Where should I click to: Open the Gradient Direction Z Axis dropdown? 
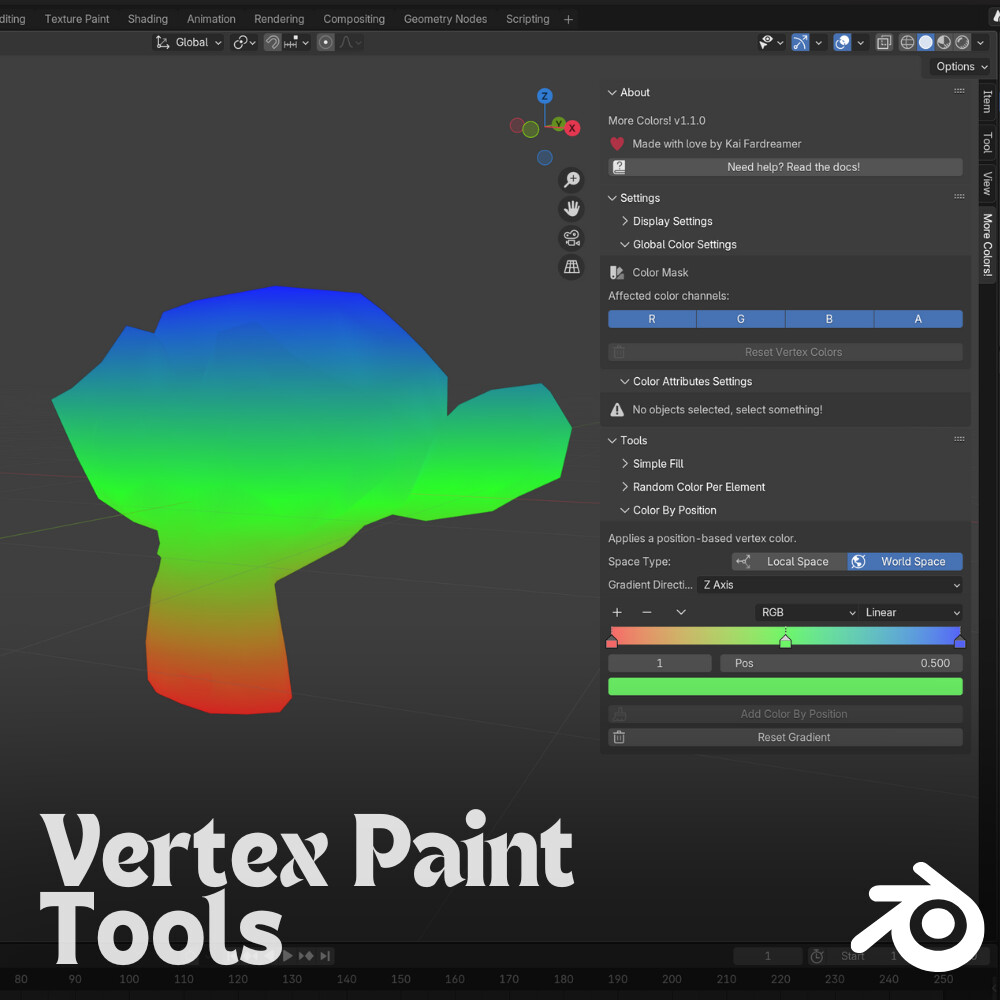[830, 585]
